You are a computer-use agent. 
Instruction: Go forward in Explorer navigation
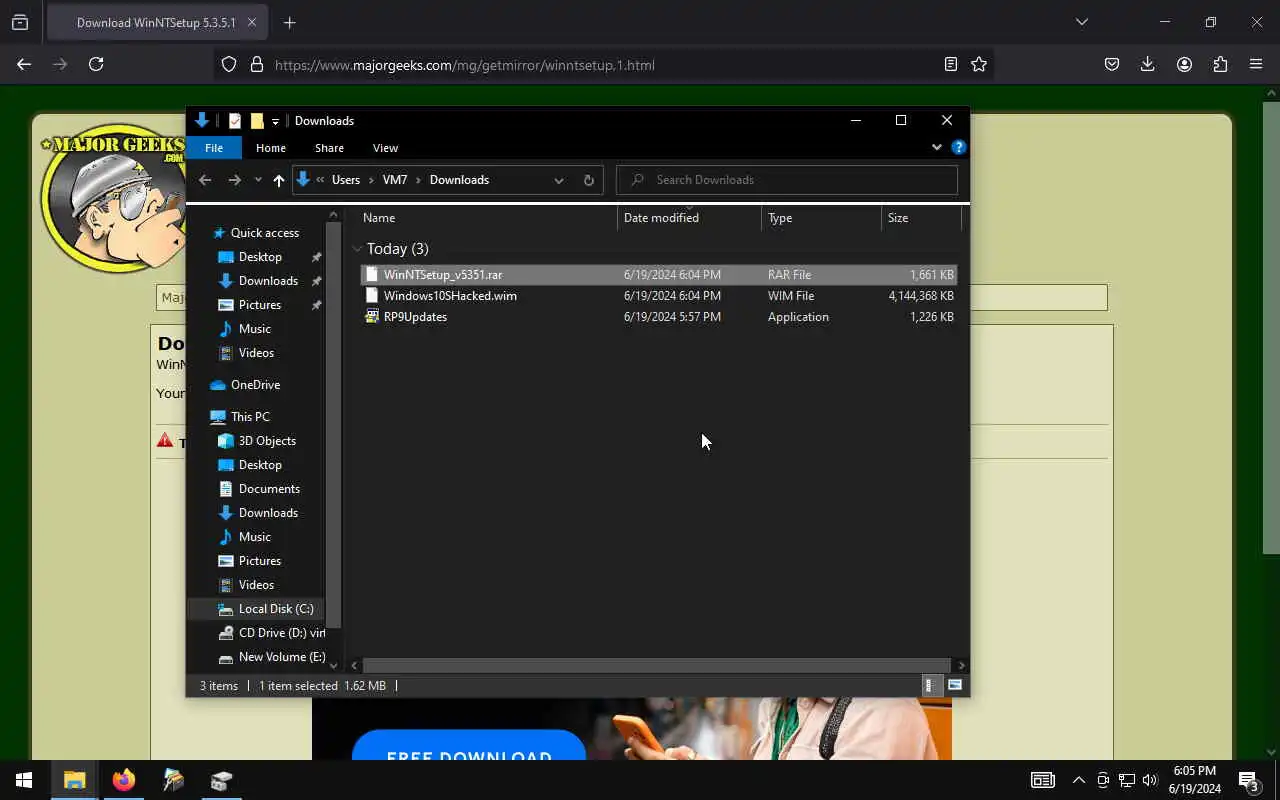coord(234,180)
